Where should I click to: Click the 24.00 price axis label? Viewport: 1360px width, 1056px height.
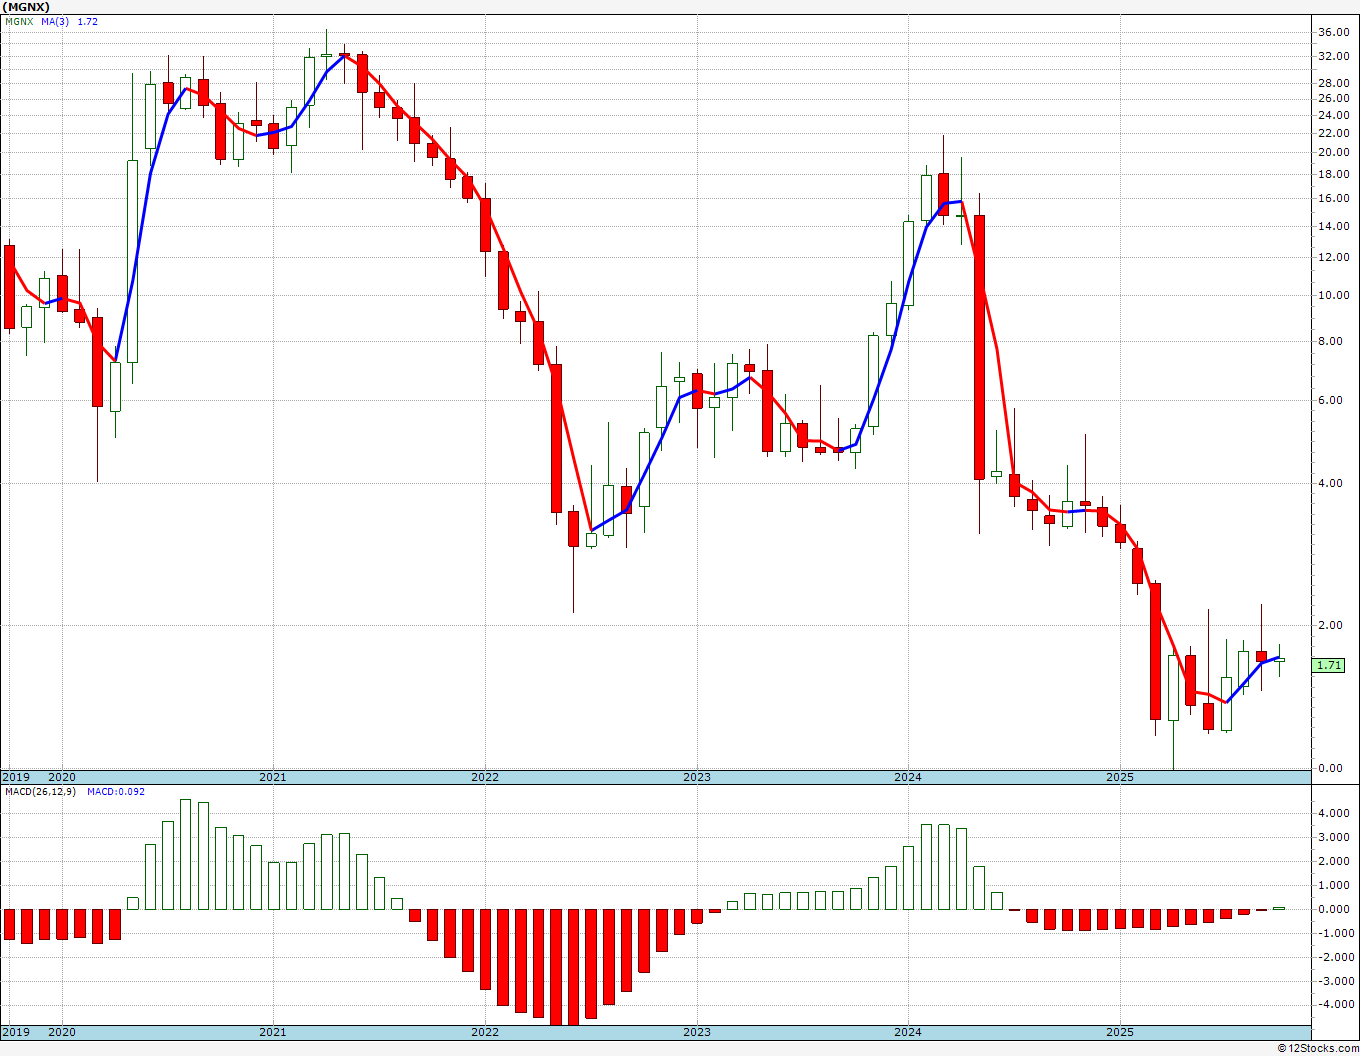tap(1333, 115)
